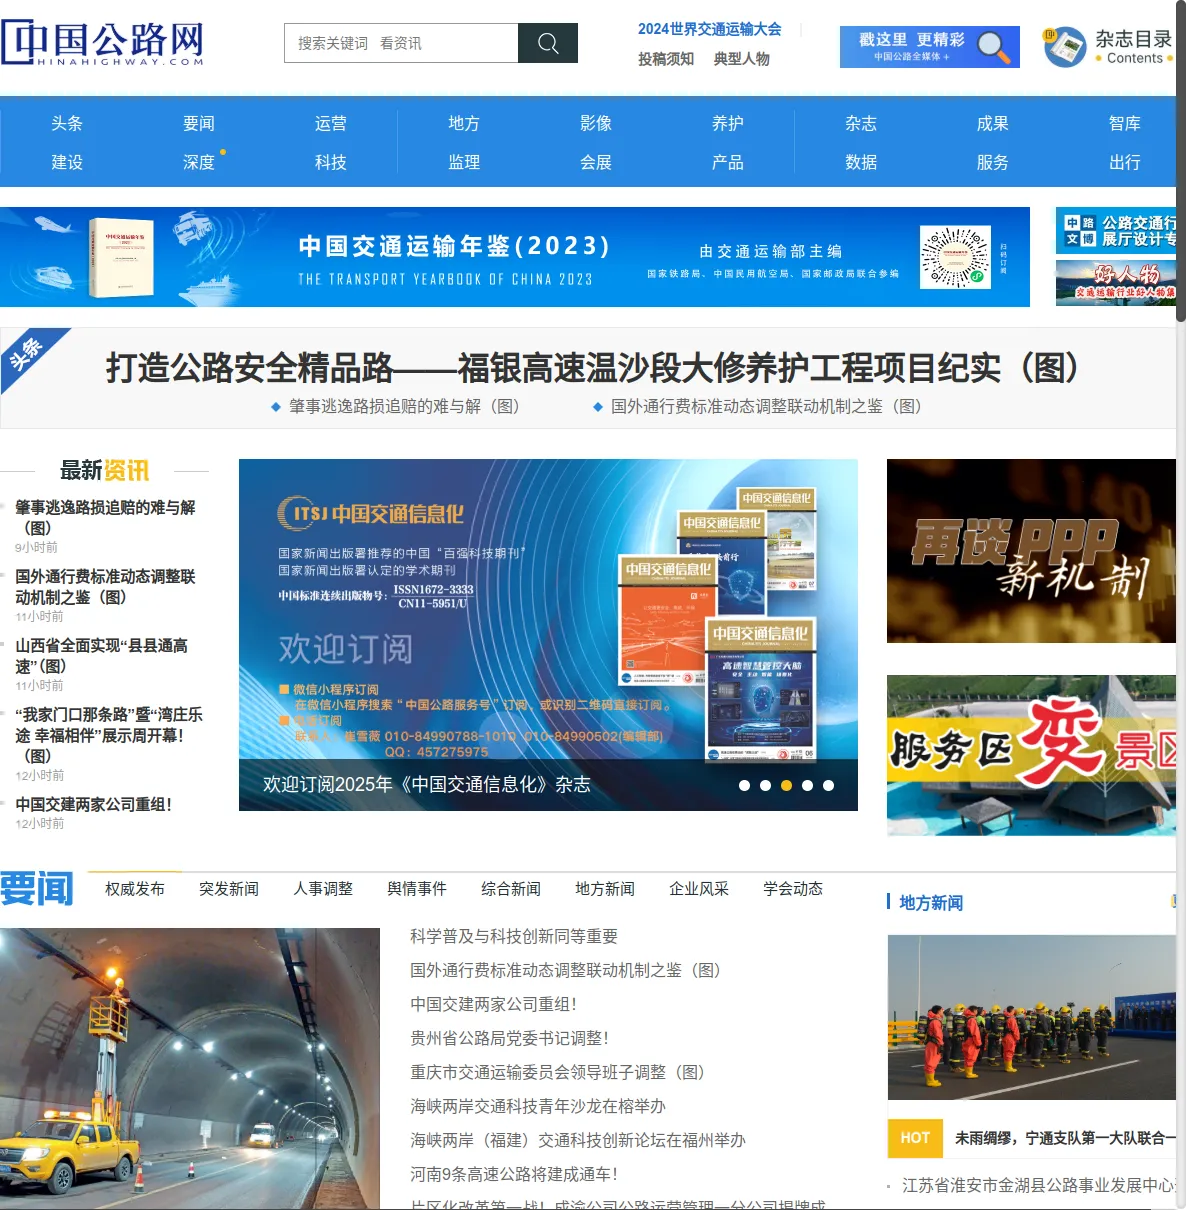Click the fourth carousel dot
1186x1210 pixels.
coord(807,785)
